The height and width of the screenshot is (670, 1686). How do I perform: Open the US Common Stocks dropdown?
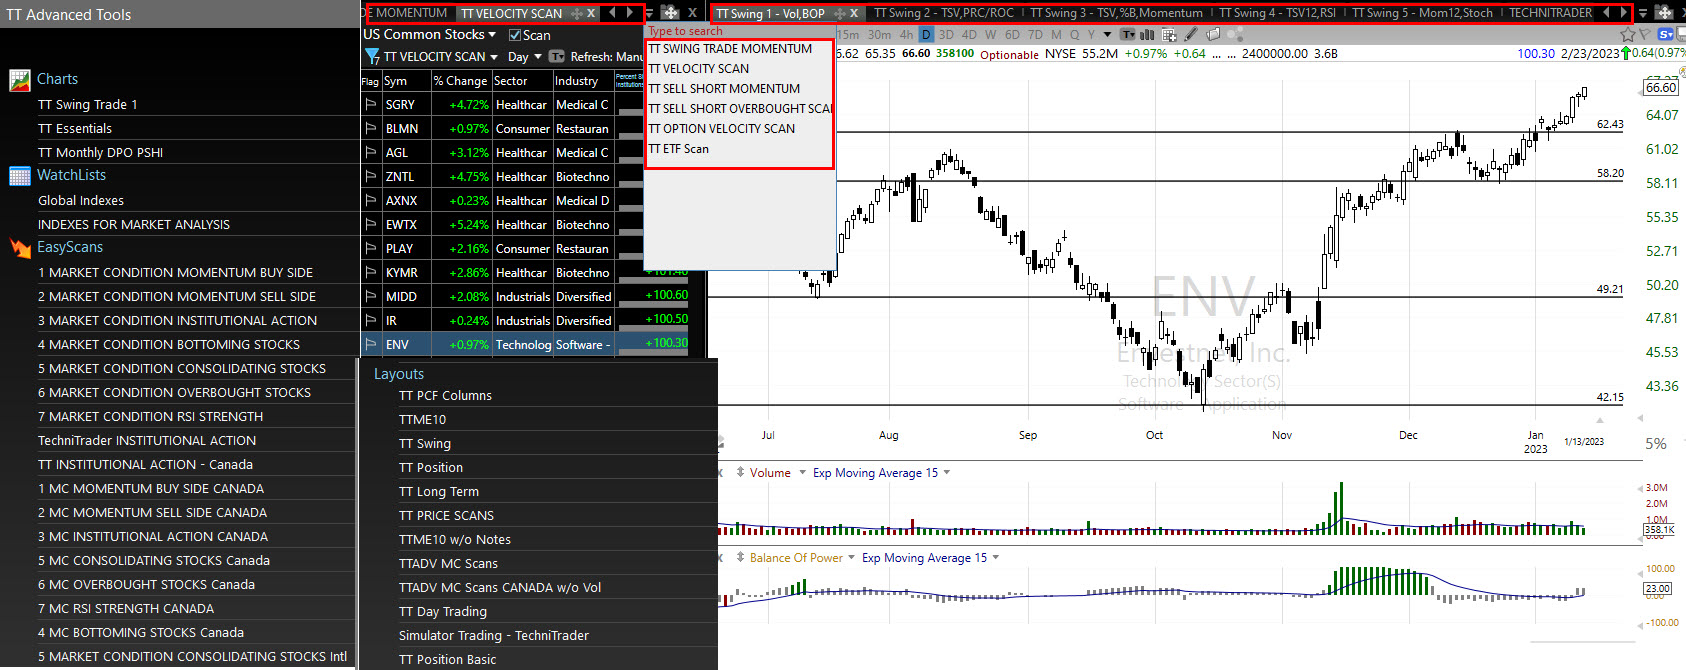click(x=429, y=34)
